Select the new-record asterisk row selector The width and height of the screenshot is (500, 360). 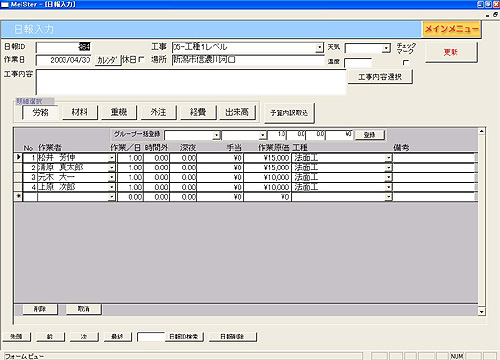(18, 197)
